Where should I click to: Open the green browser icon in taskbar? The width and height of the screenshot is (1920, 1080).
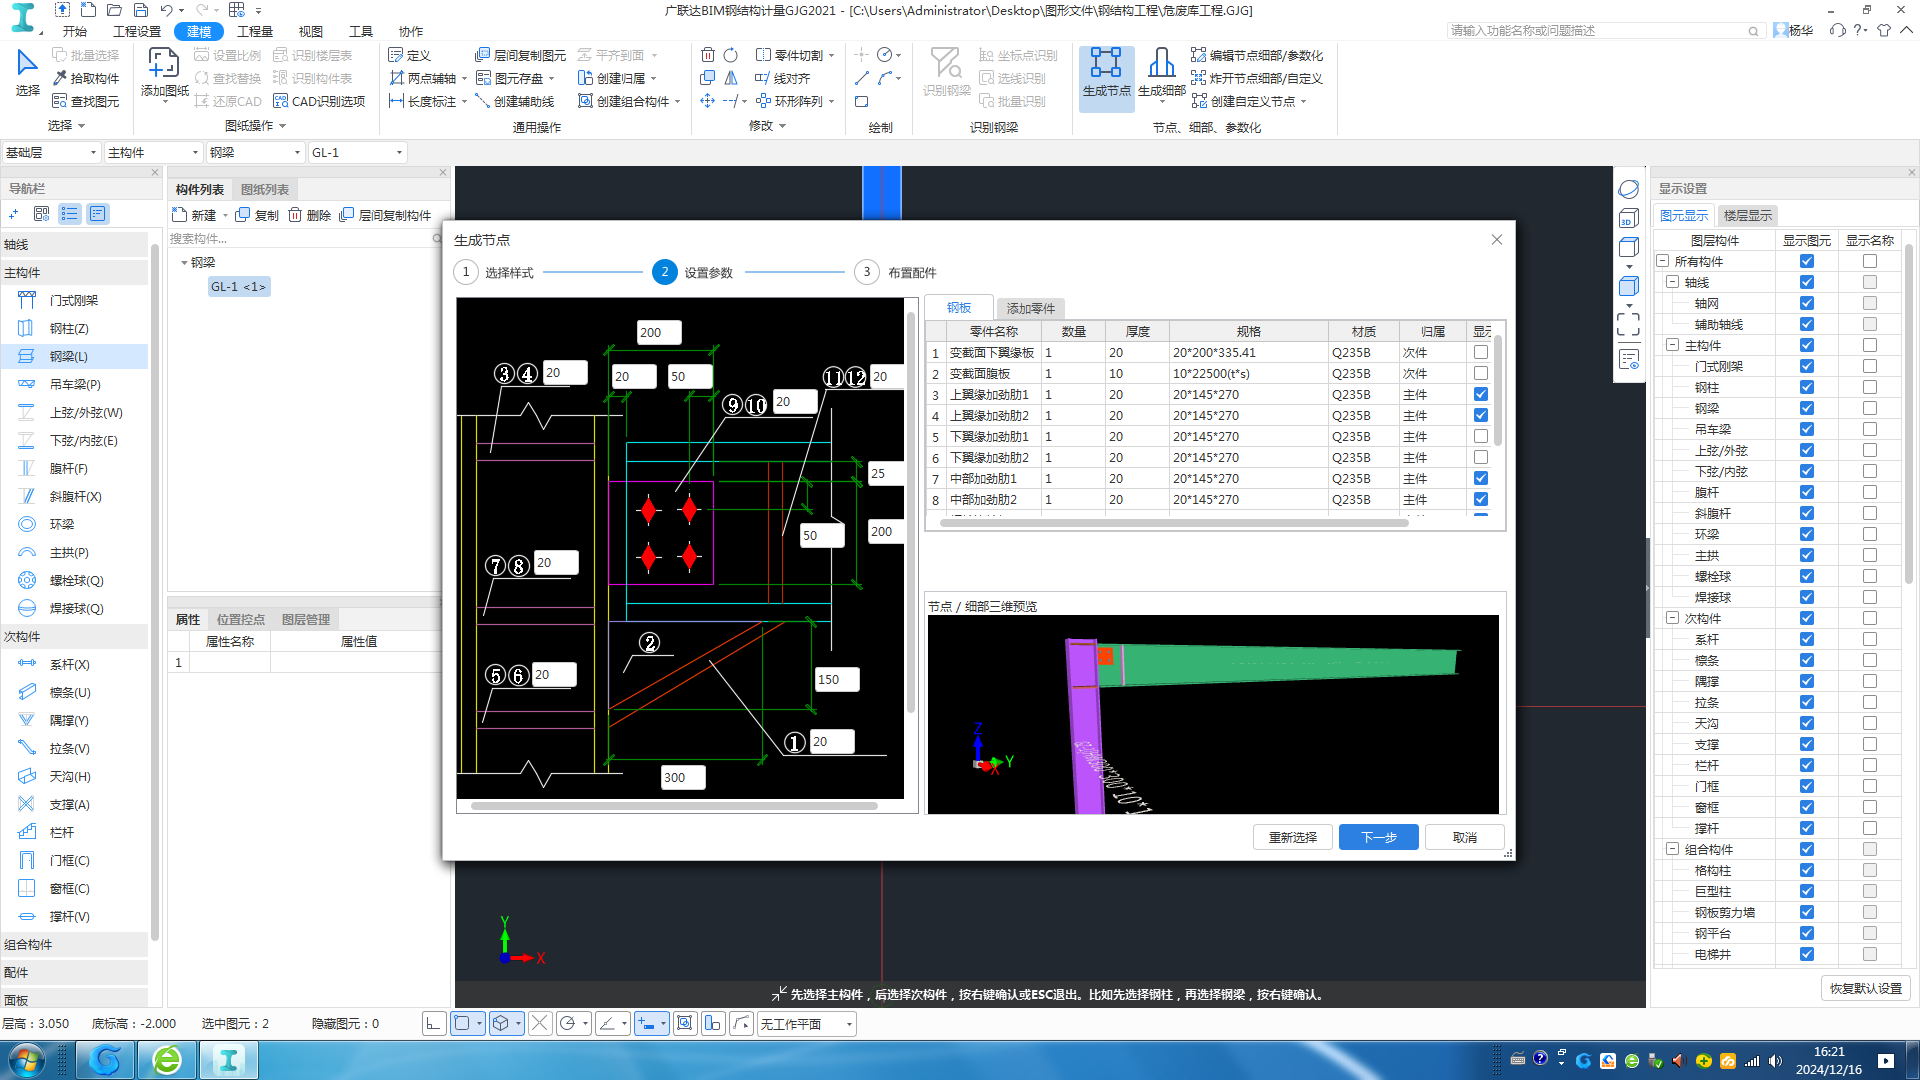pyautogui.click(x=167, y=1060)
